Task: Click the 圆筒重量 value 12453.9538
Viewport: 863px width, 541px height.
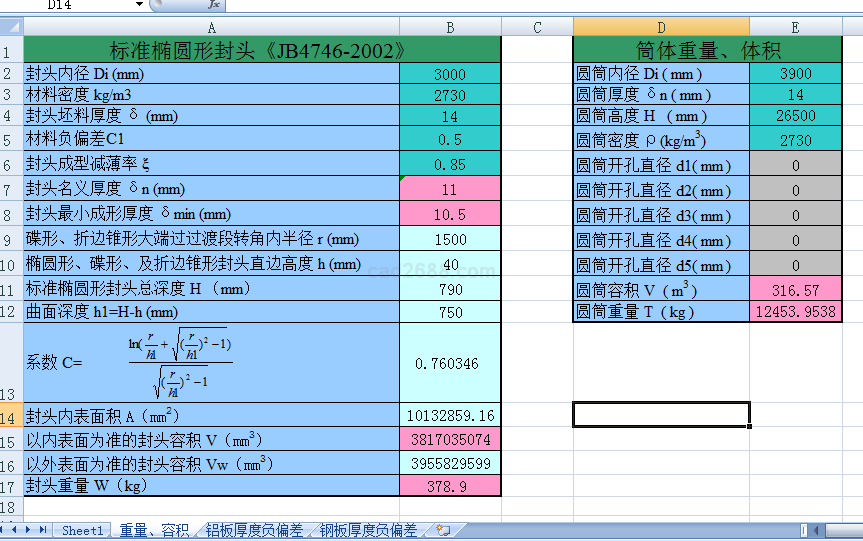Action: pos(795,312)
